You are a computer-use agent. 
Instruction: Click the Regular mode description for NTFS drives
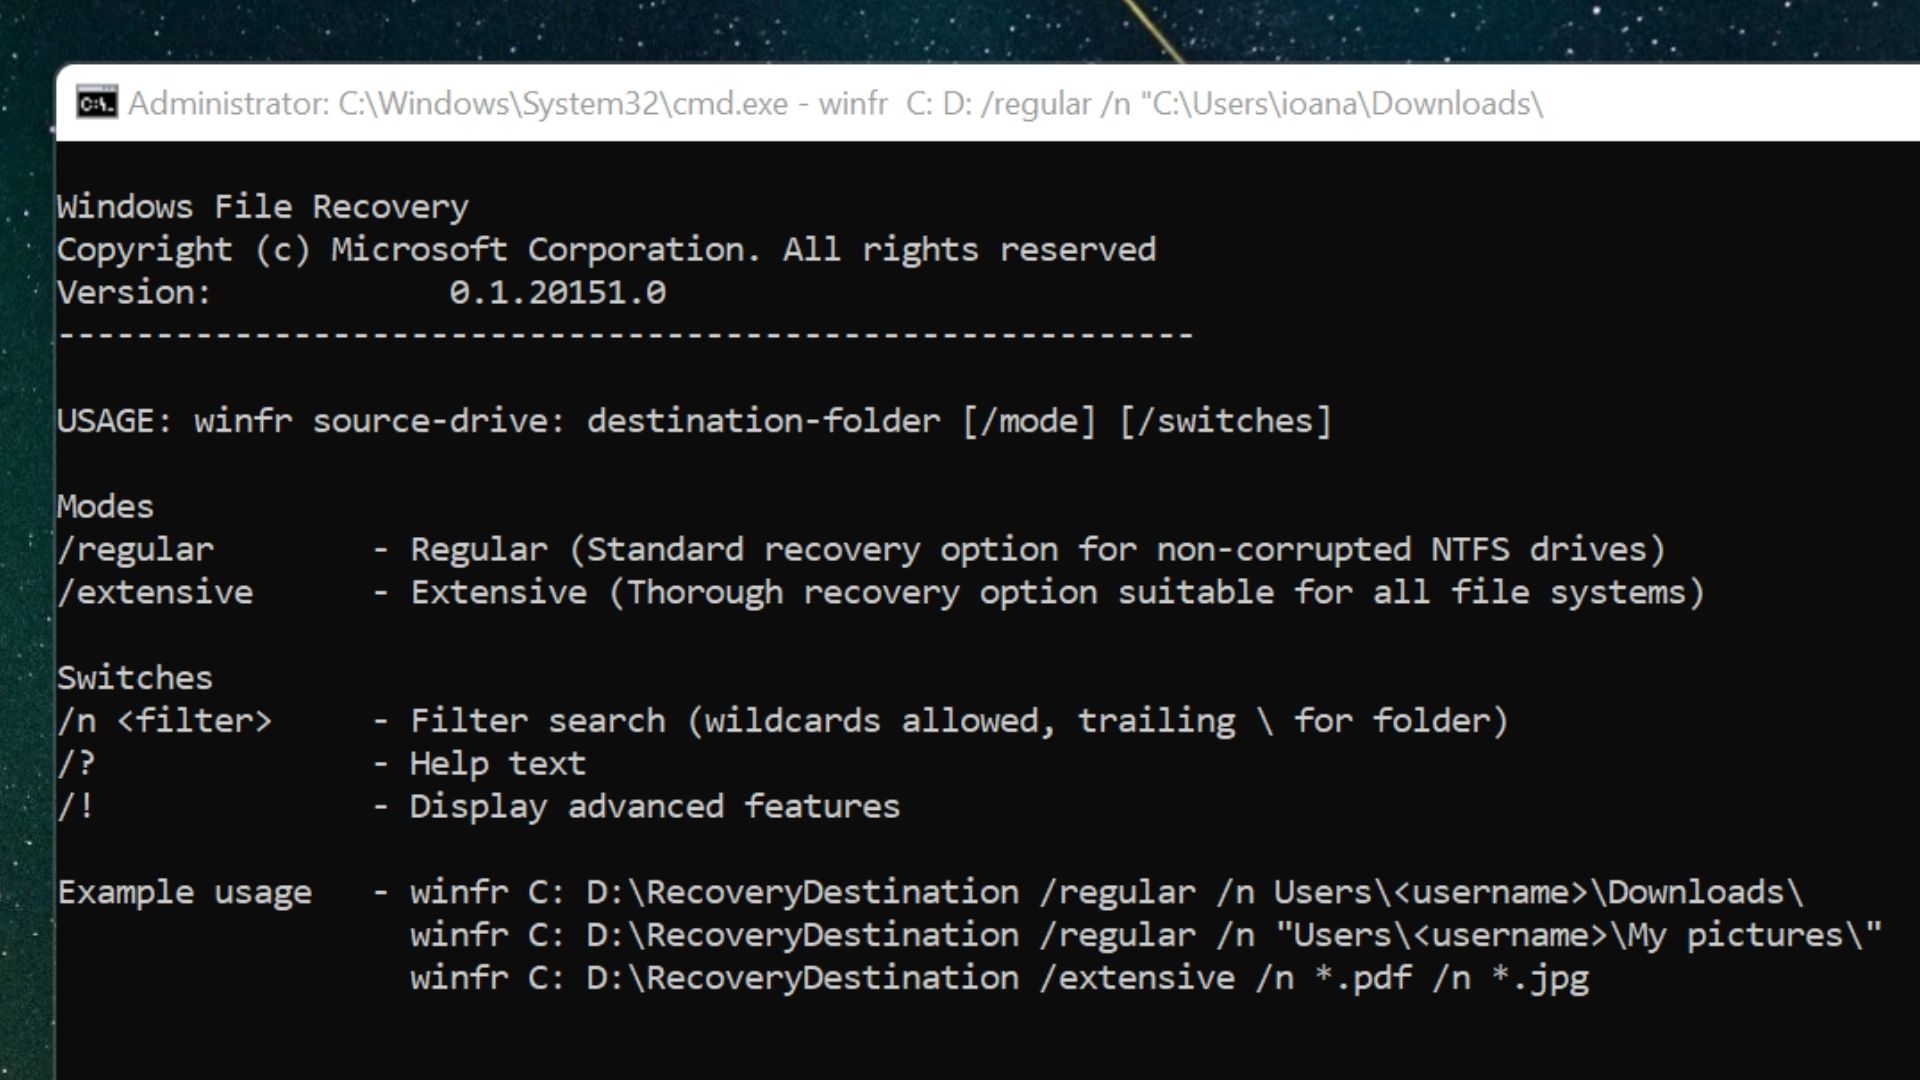coord(1038,550)
